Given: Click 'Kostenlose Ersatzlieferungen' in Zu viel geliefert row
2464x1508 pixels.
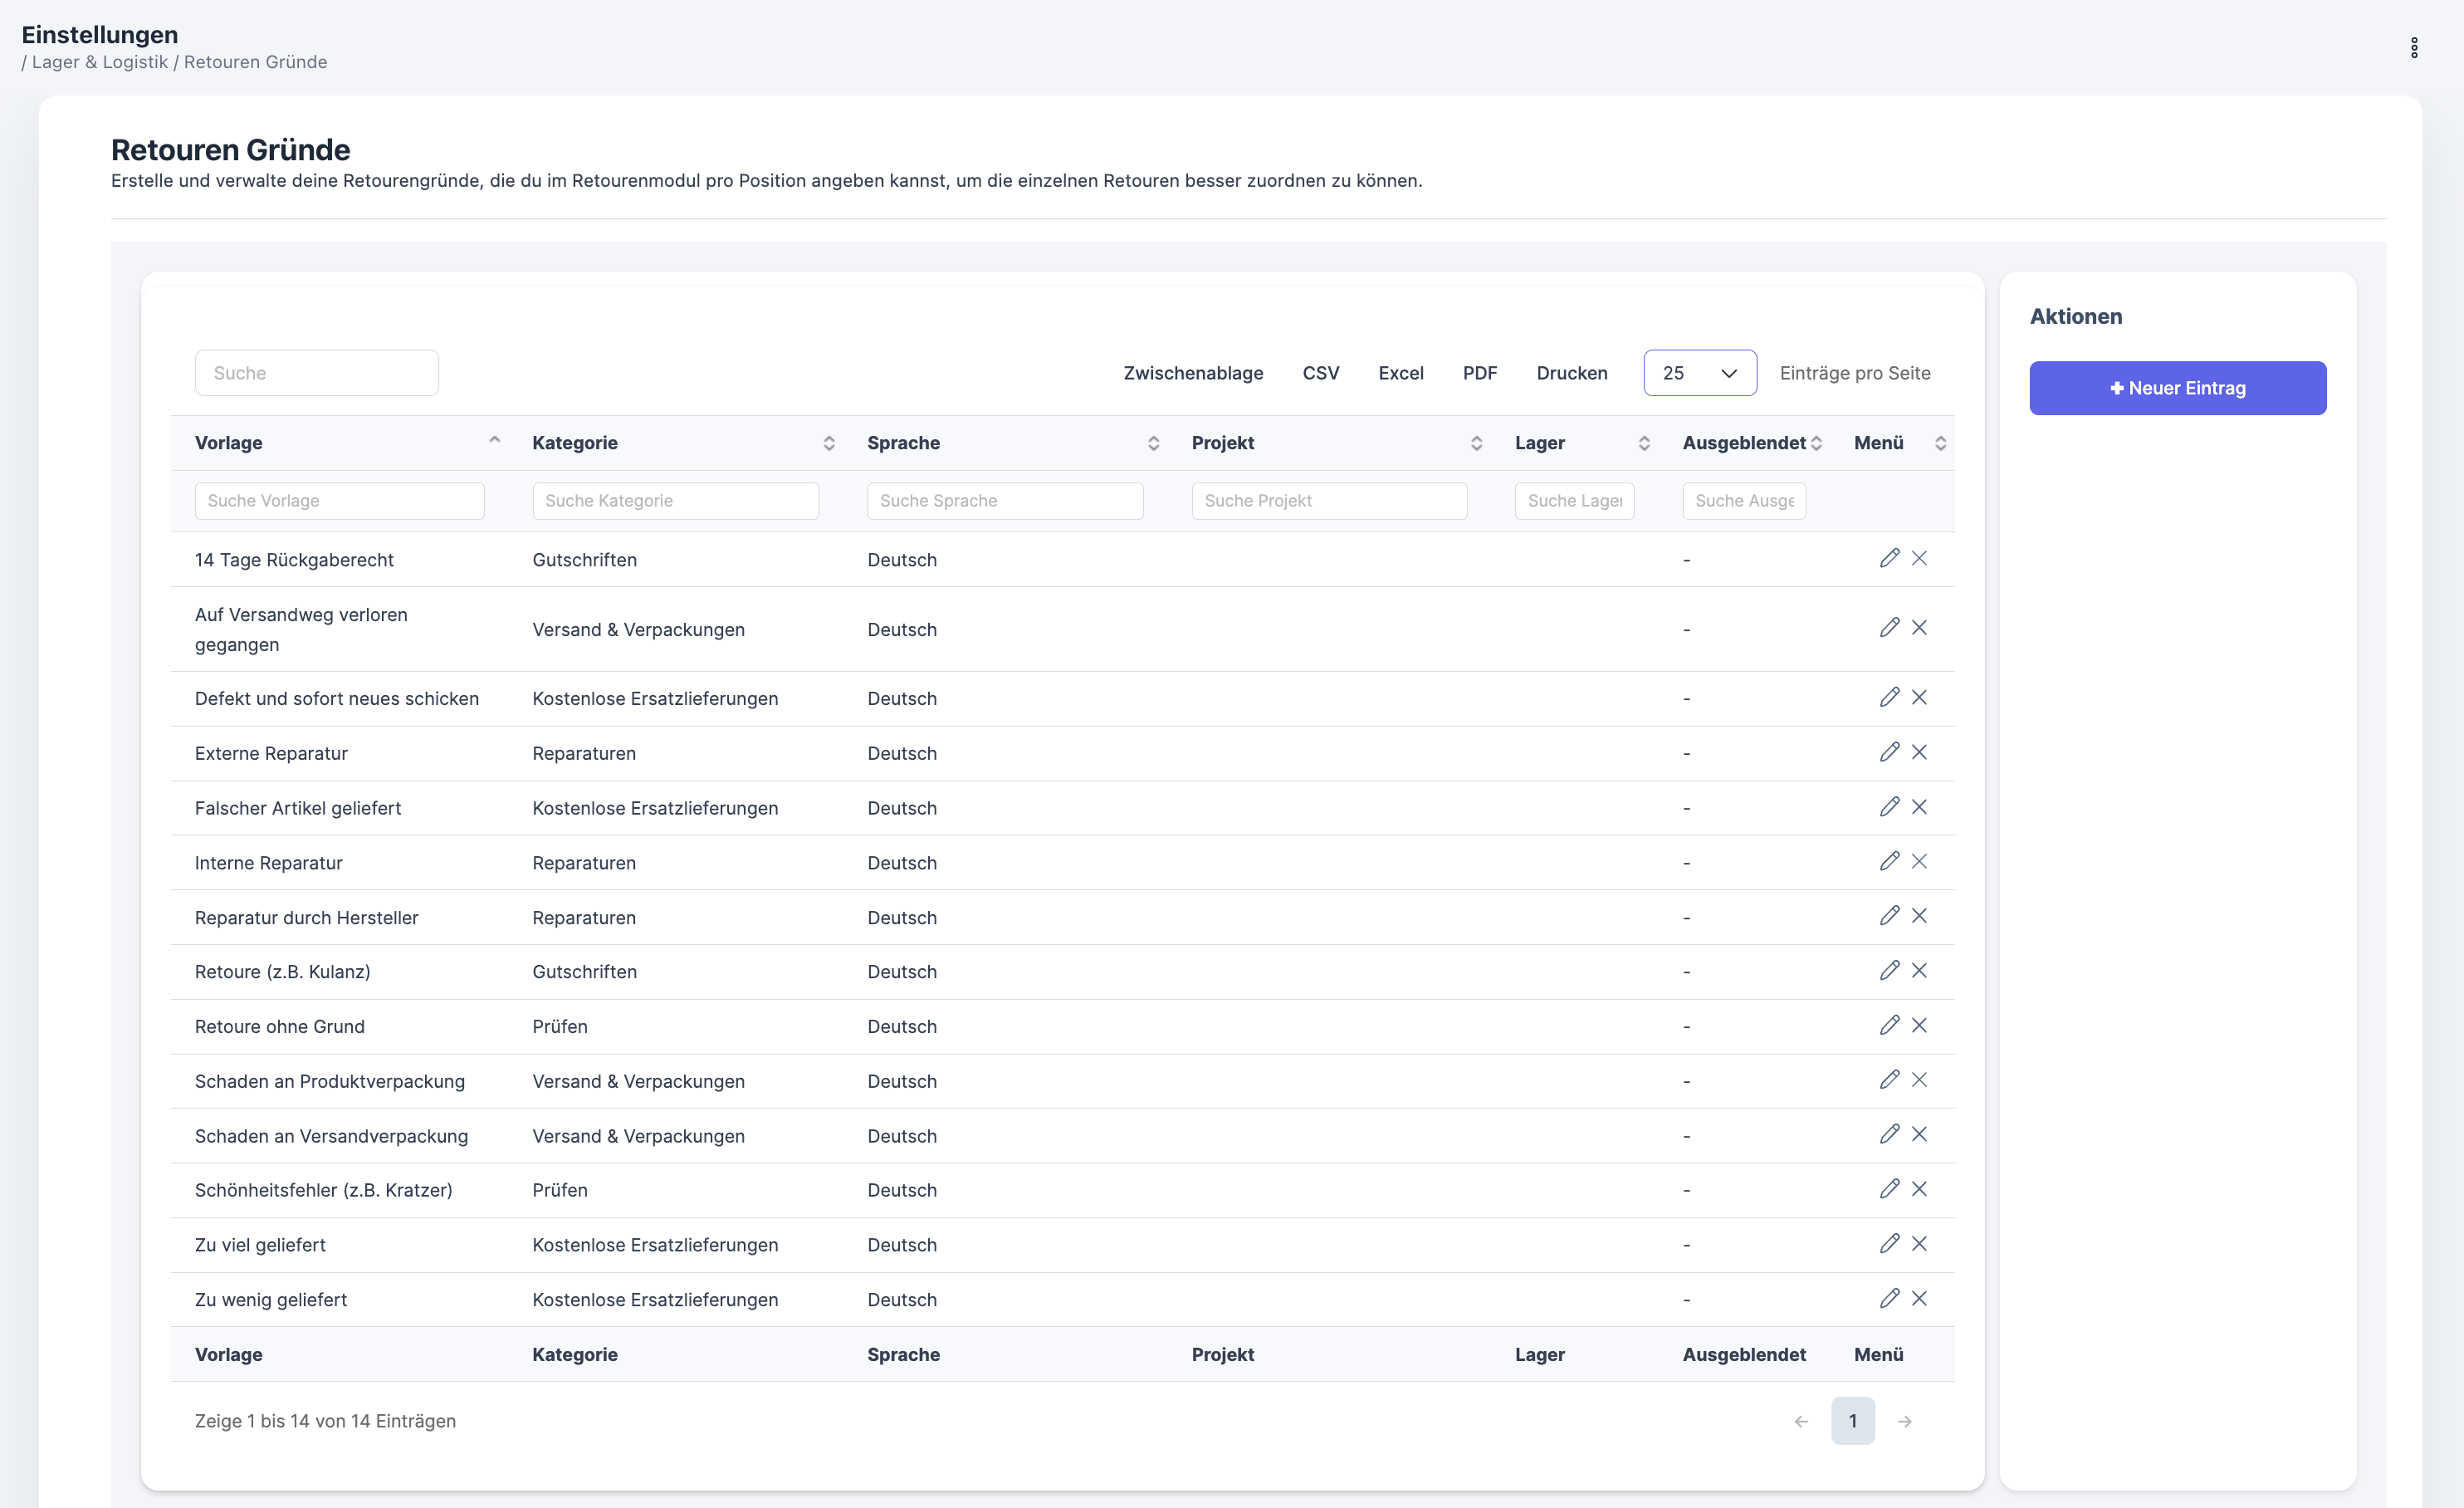Looking at the screenshot, I should click(x=655, y=1245).
